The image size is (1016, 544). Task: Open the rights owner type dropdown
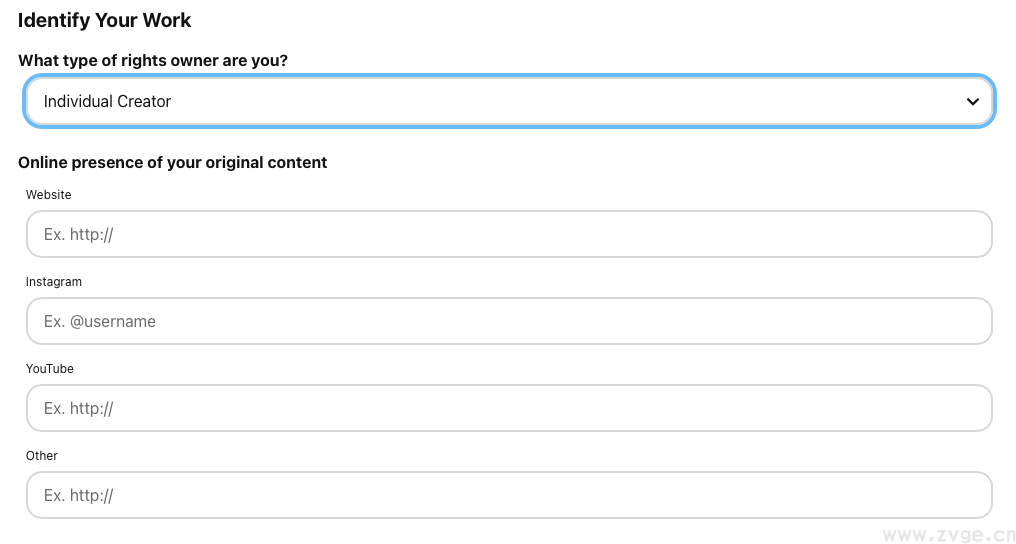pos(508,102)
